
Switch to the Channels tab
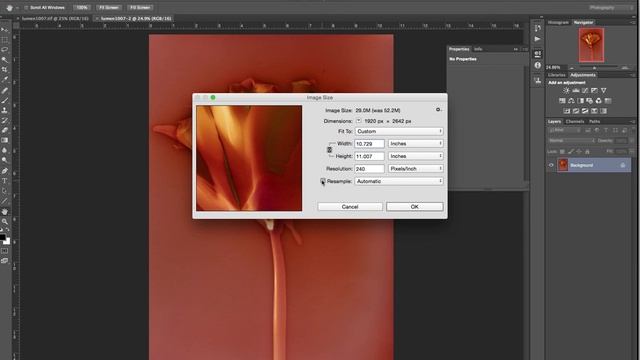click(x=575, y=122)
